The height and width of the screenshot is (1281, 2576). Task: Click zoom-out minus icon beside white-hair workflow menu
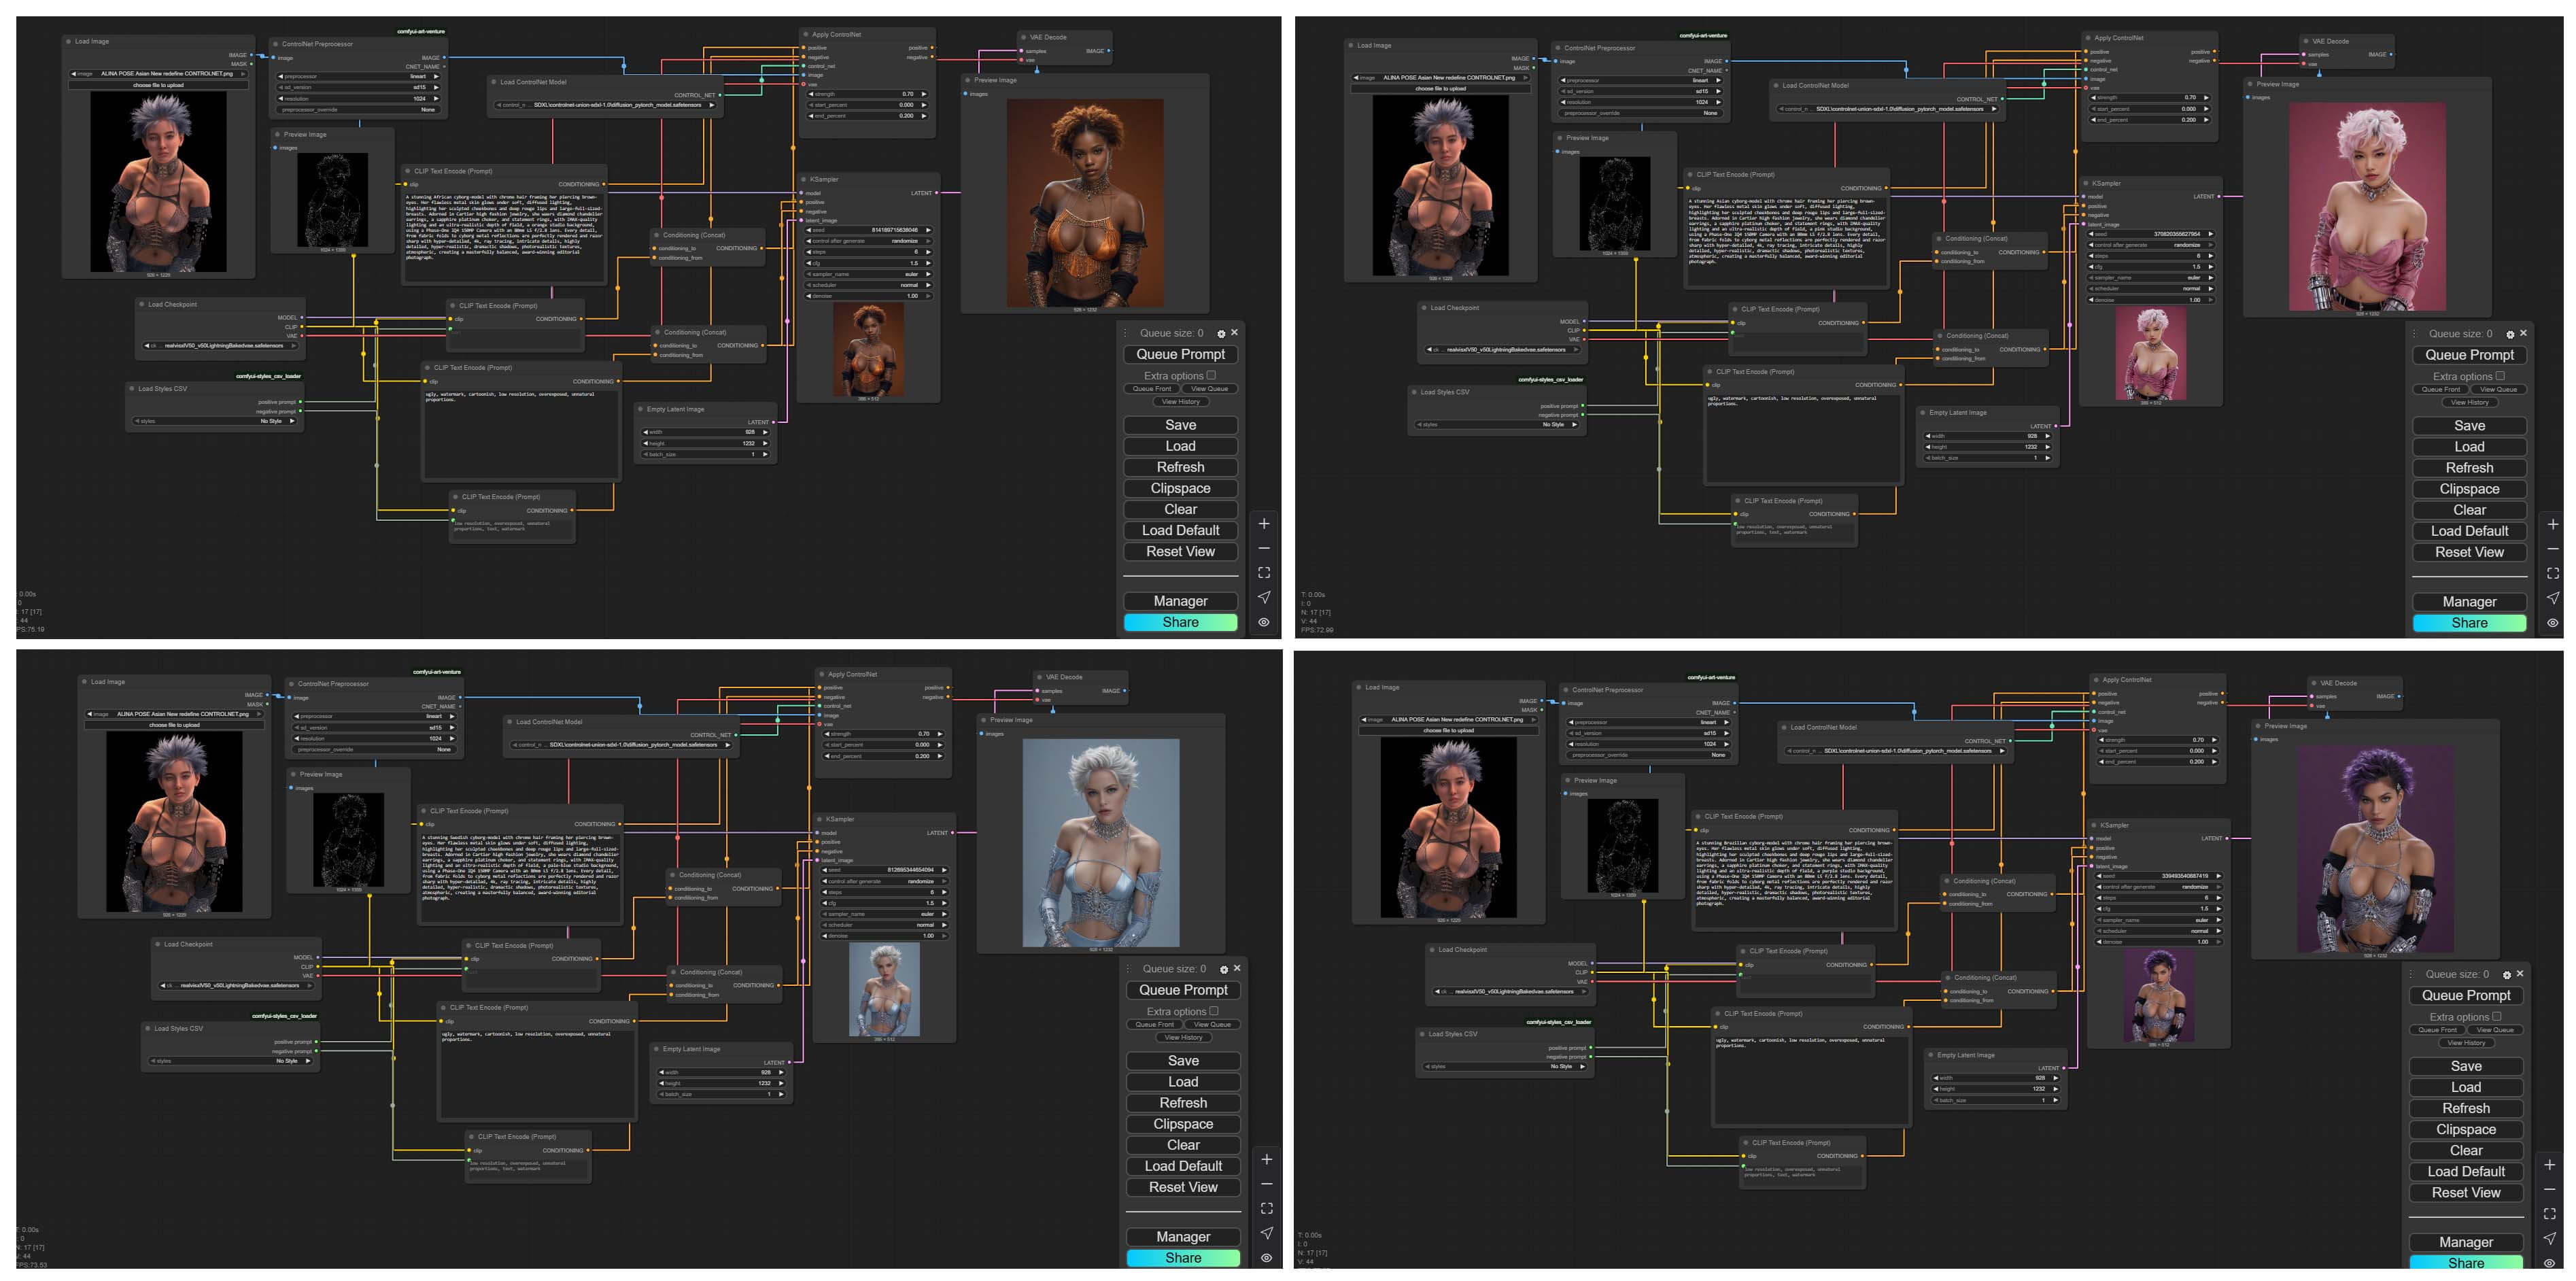(1266, 1184)
